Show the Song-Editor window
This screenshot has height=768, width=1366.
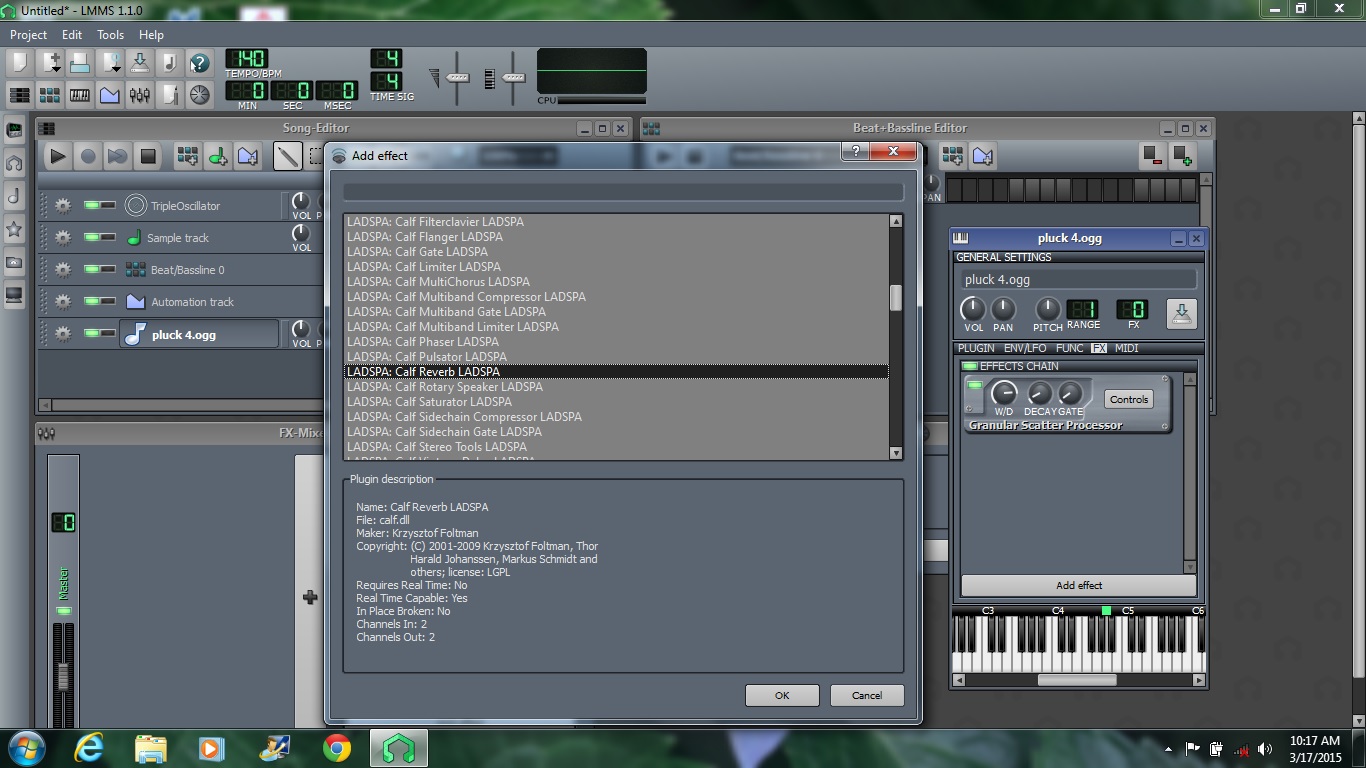19,95
